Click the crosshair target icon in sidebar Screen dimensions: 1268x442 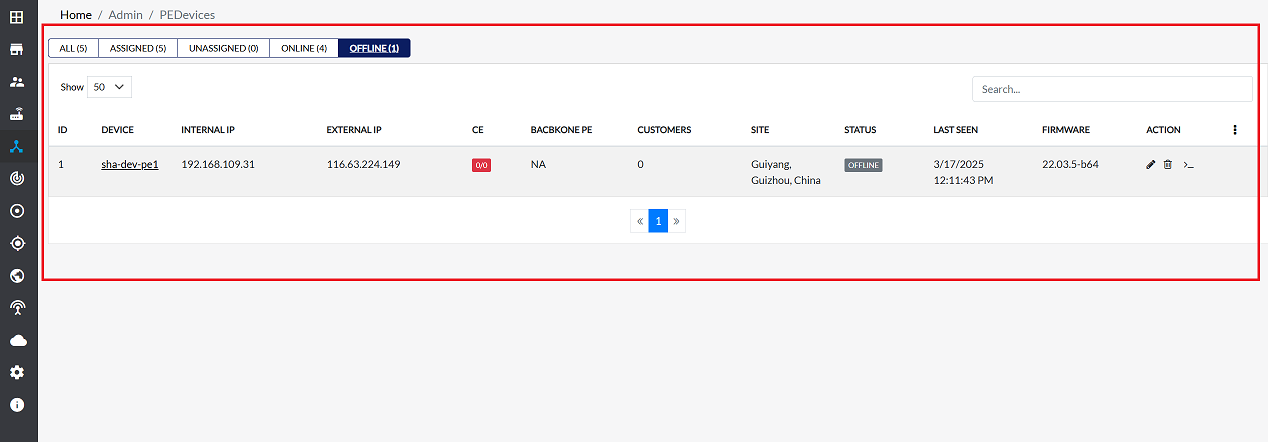17,243
